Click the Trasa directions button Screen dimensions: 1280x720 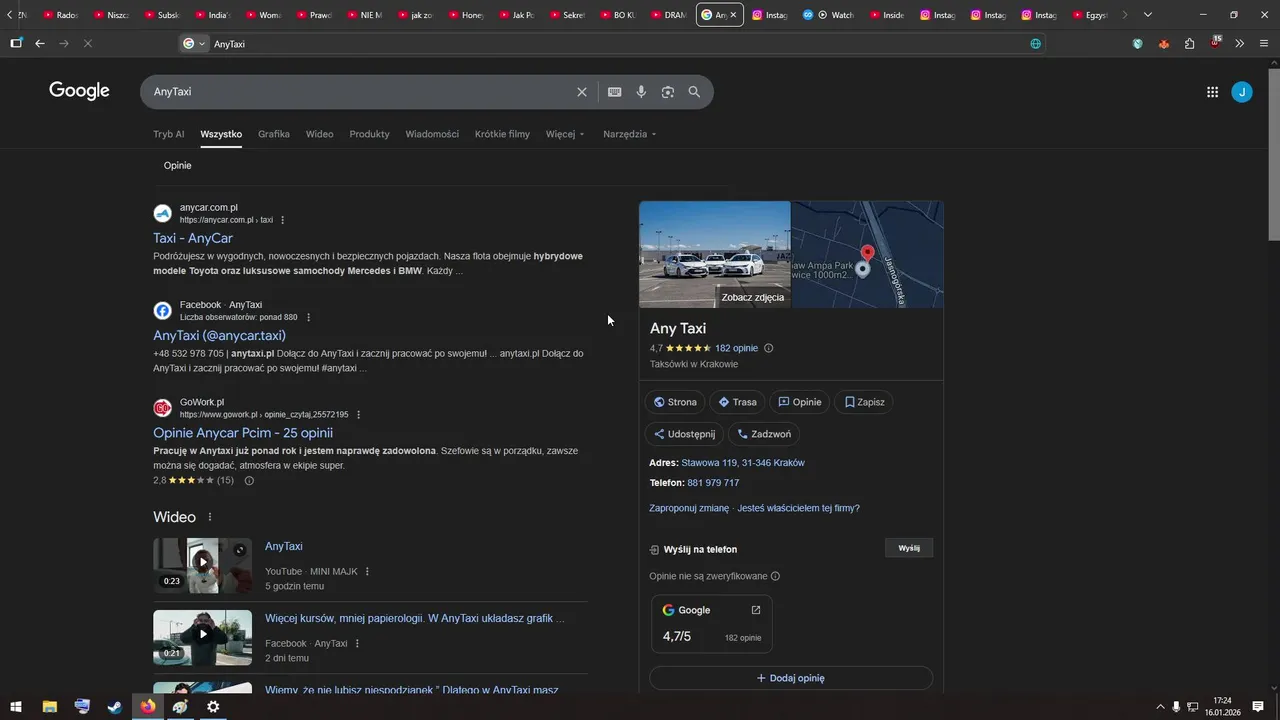(x=738, y=402)
